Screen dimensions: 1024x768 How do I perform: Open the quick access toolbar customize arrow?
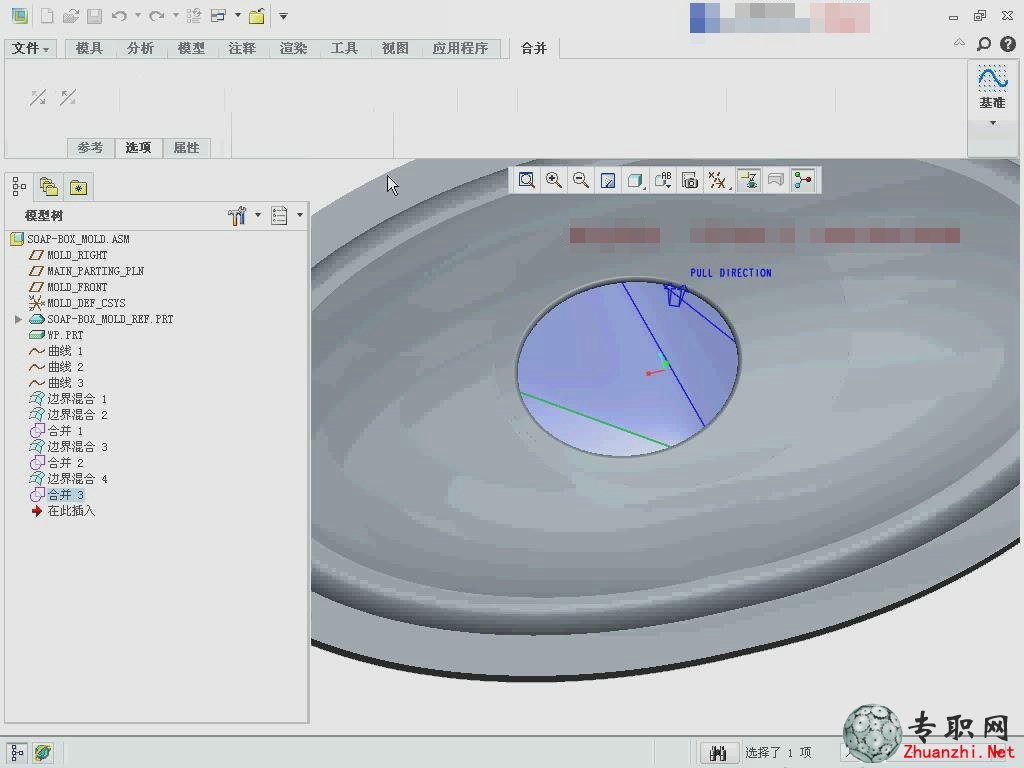click(x=283, y=16)
